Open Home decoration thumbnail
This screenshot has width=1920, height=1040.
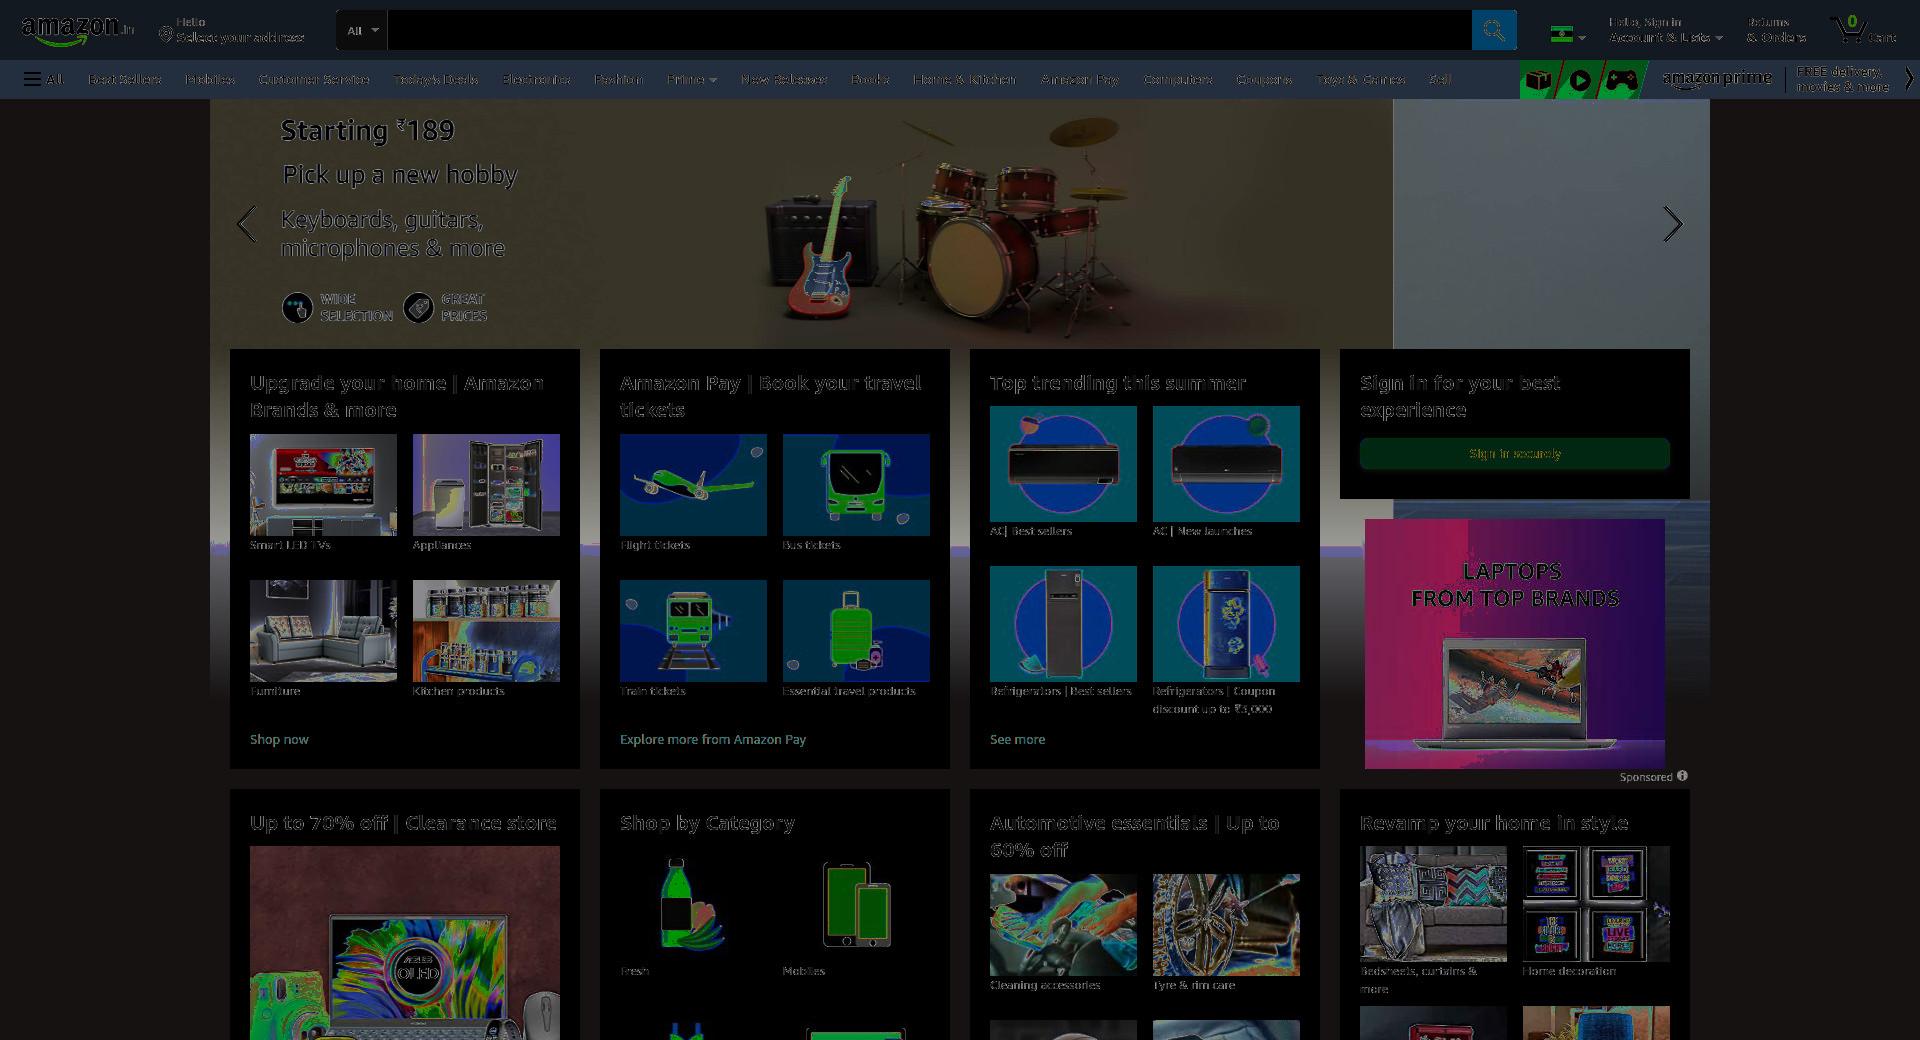(x=1596, y=904)
